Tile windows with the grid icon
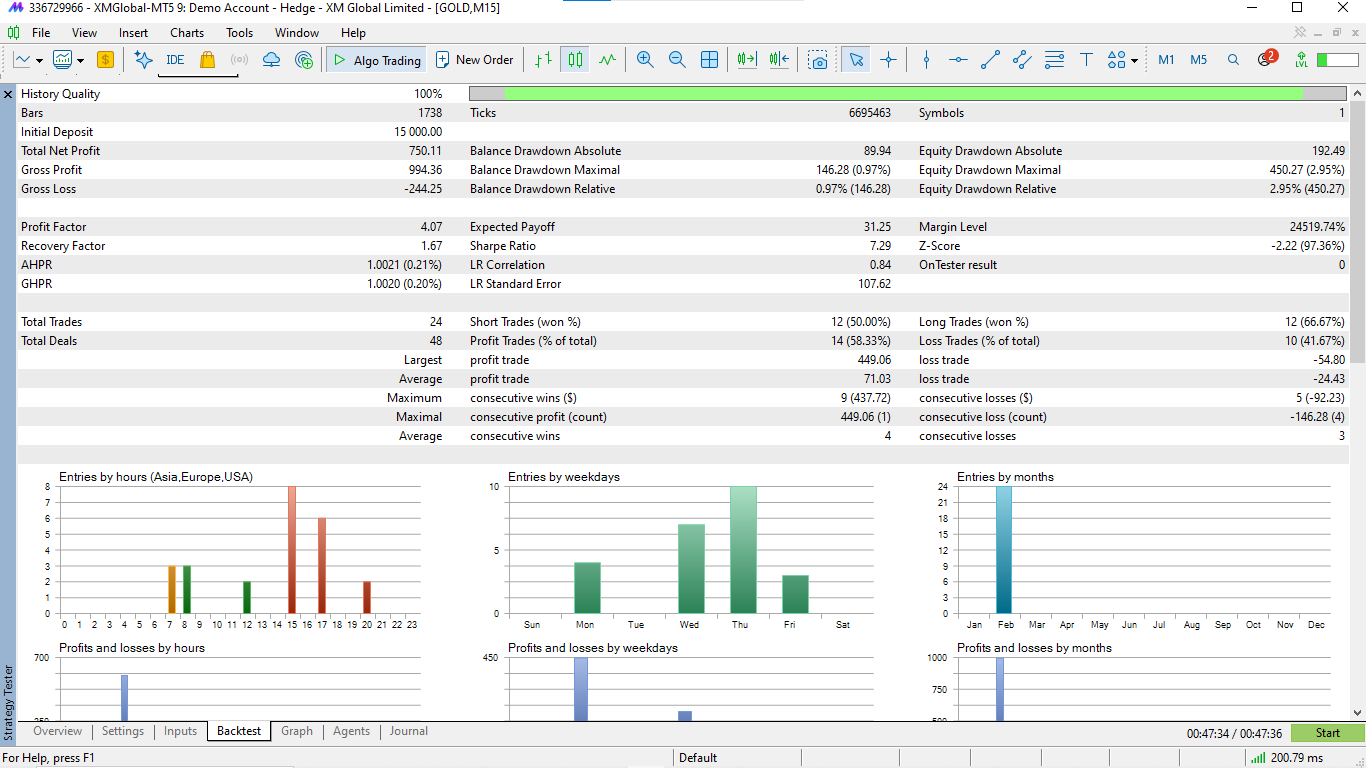 point(709,60)
